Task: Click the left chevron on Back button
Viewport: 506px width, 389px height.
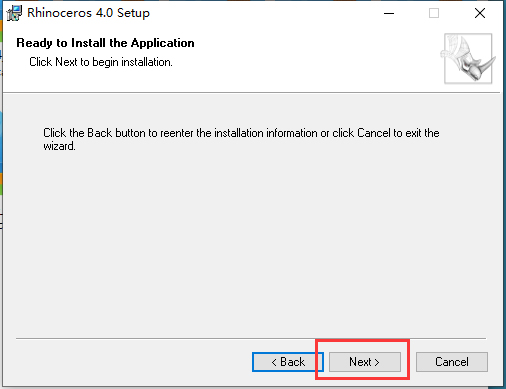Action: [274, 362]
